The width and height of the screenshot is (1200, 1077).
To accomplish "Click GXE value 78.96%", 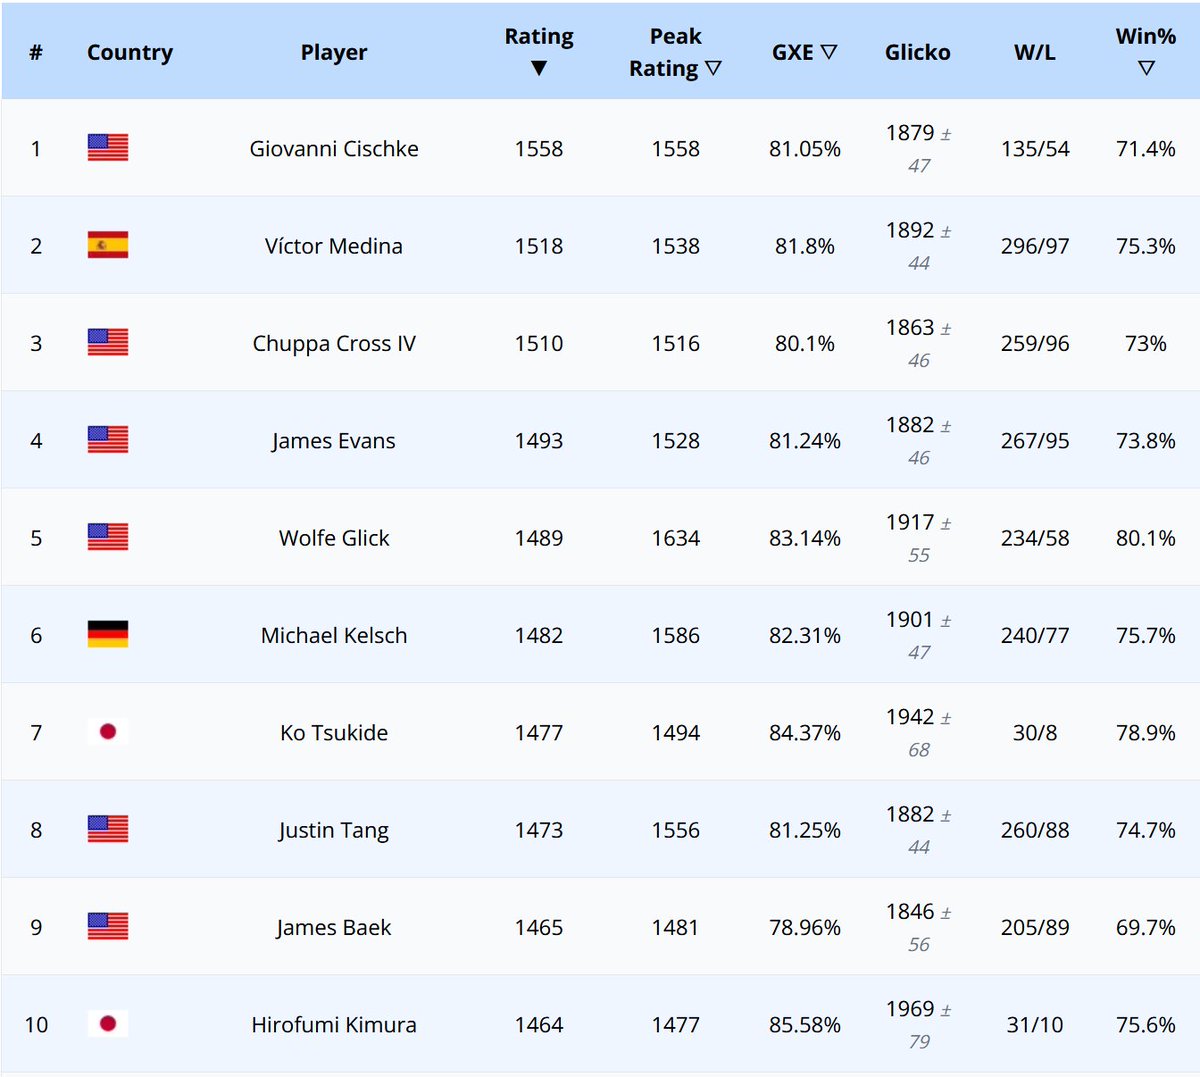I will 805,927.
